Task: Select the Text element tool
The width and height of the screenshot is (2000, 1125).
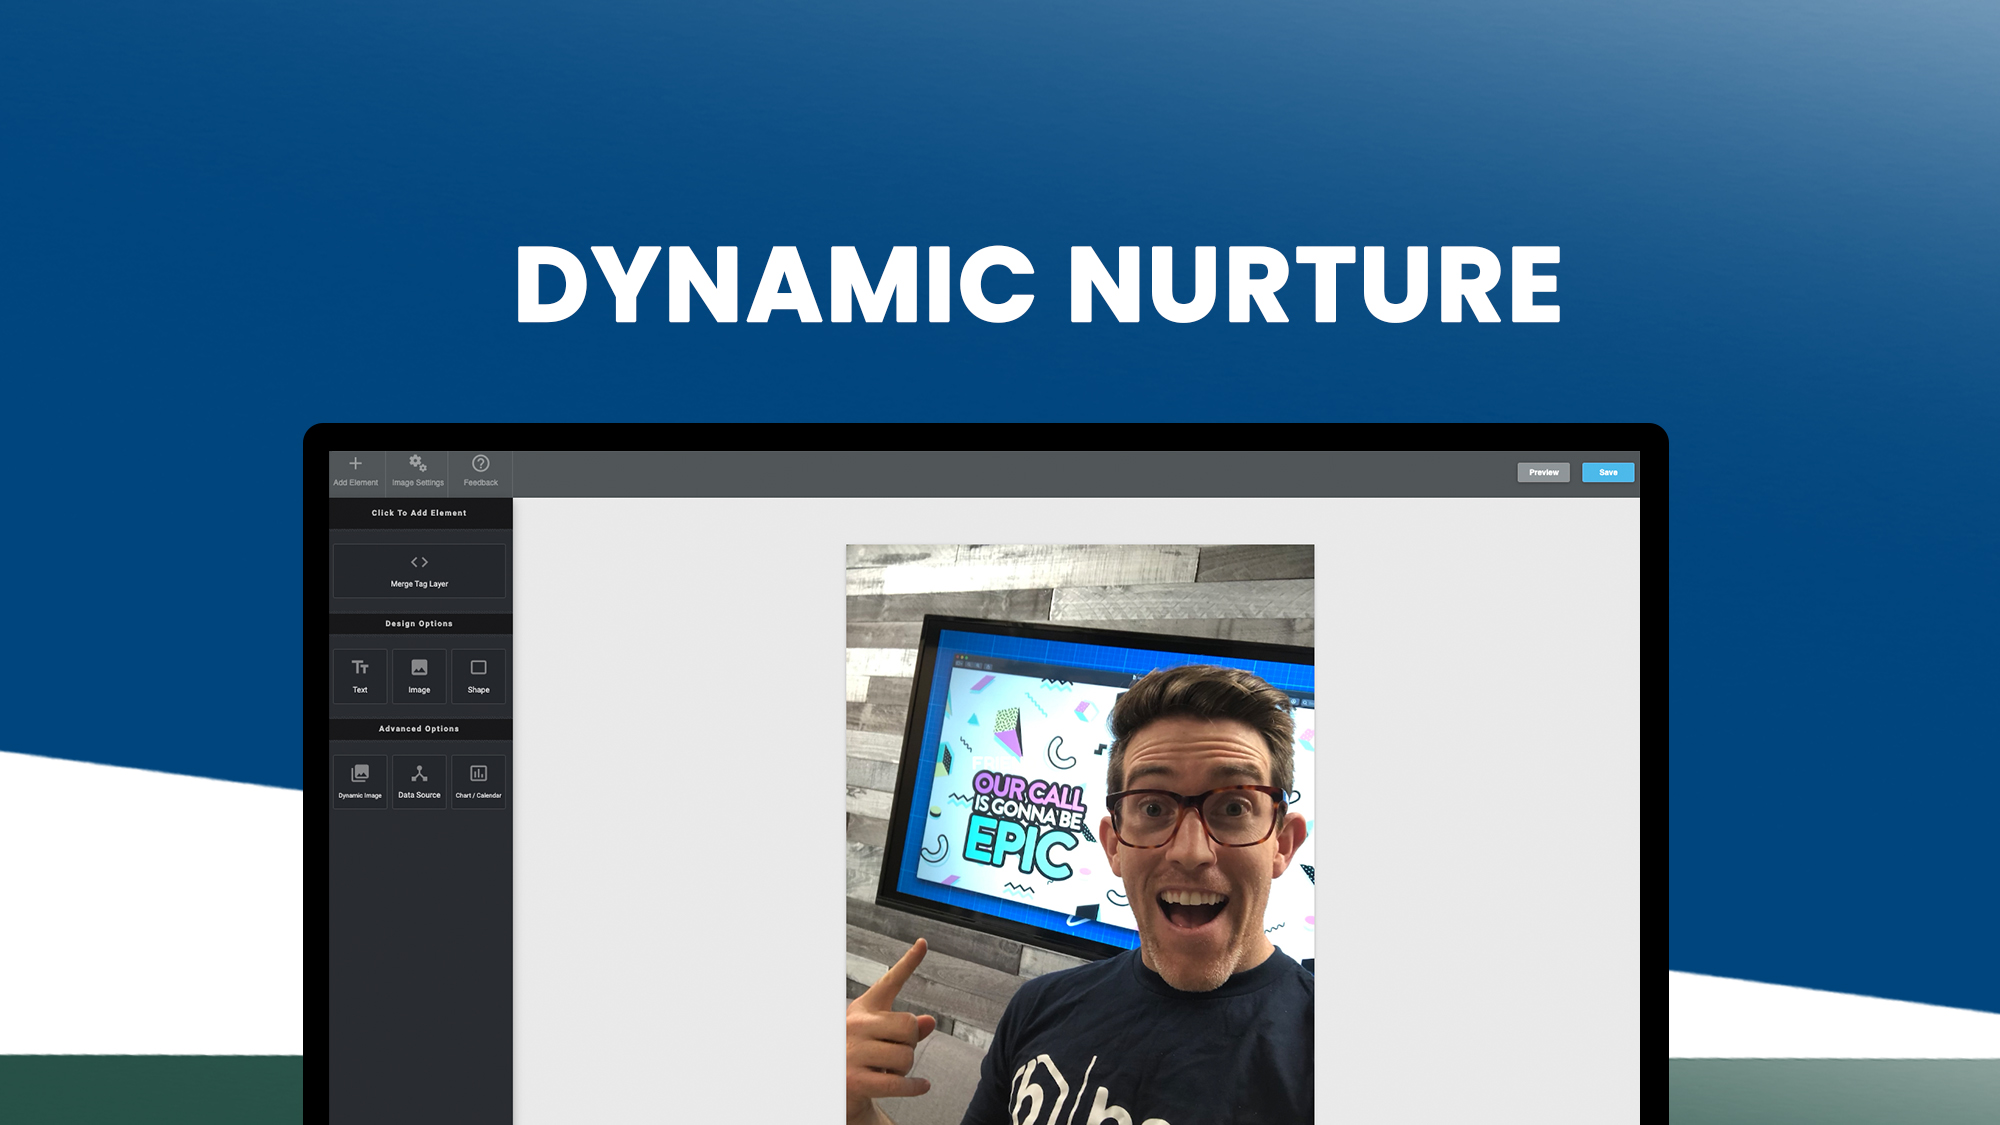Action: point(360,676)
